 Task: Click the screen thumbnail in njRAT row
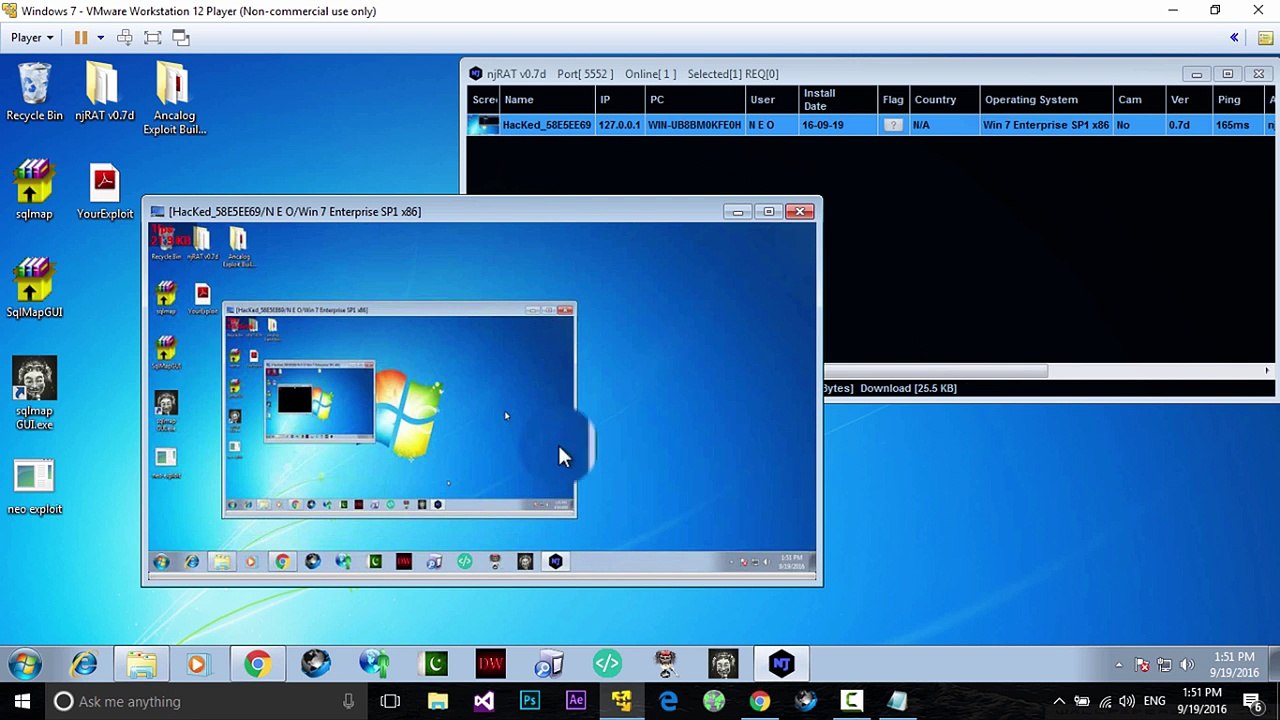[x=483, y=125]
